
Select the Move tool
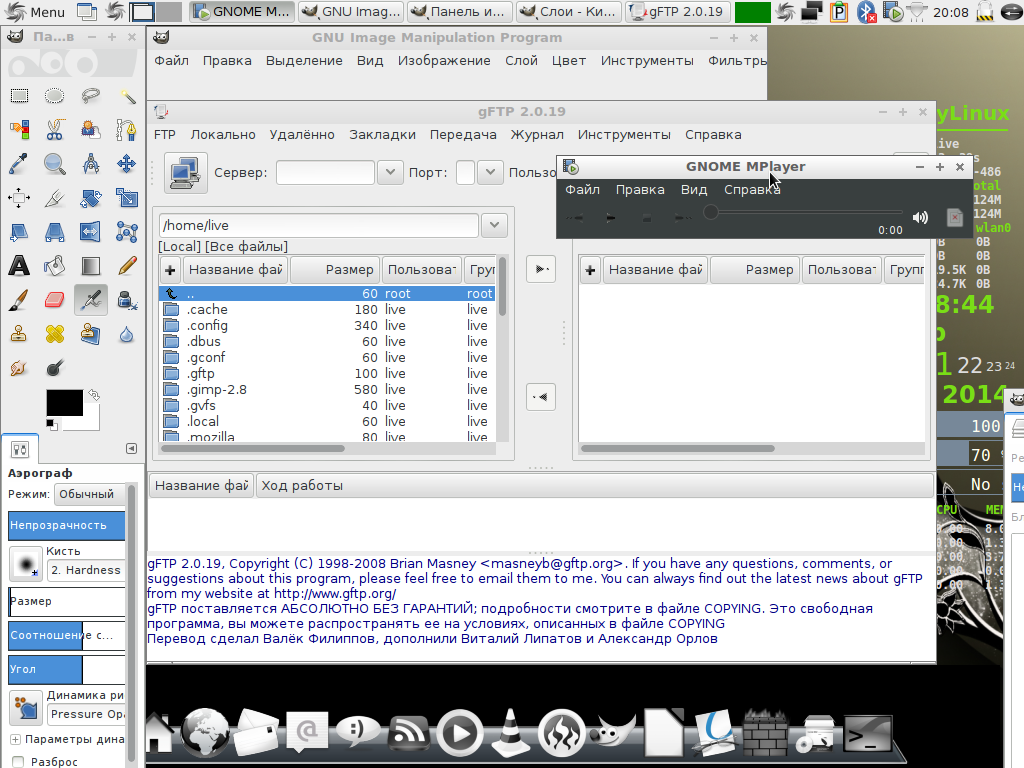(127, 163)
